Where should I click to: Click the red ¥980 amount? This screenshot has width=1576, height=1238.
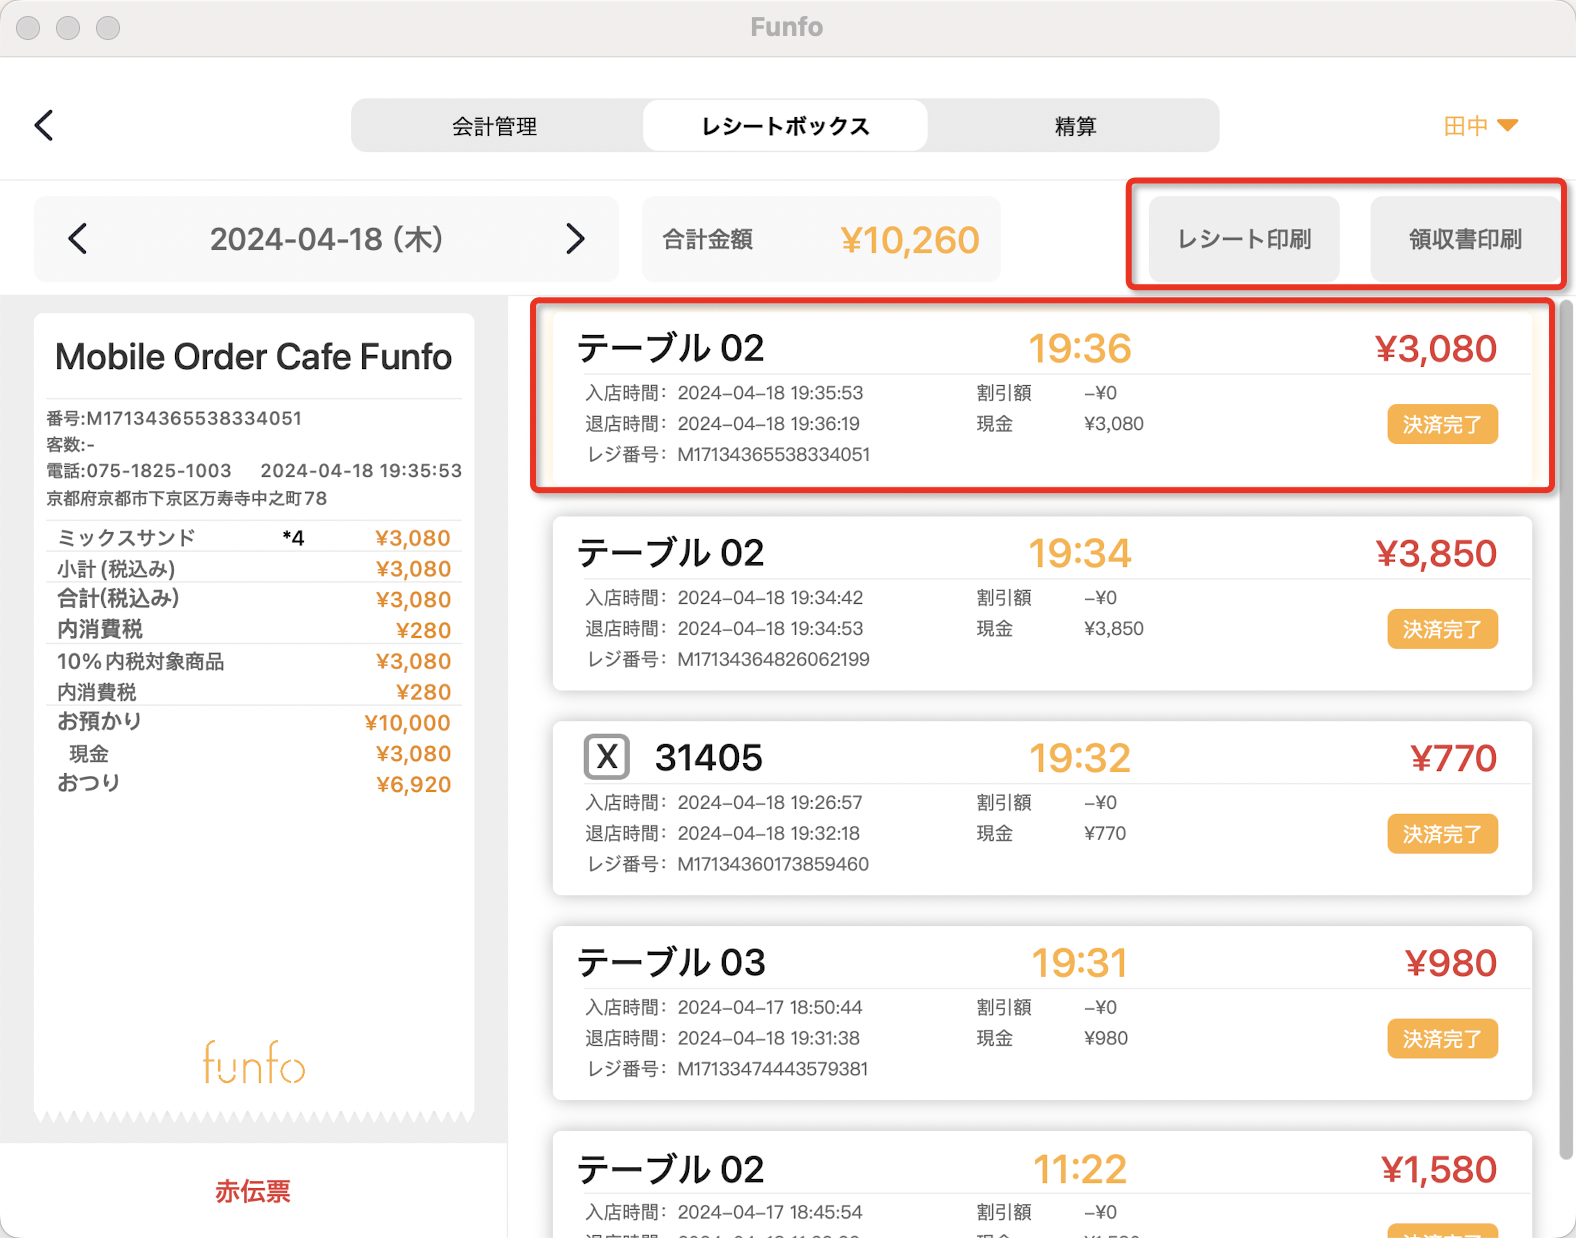[x=1451, y=963]
